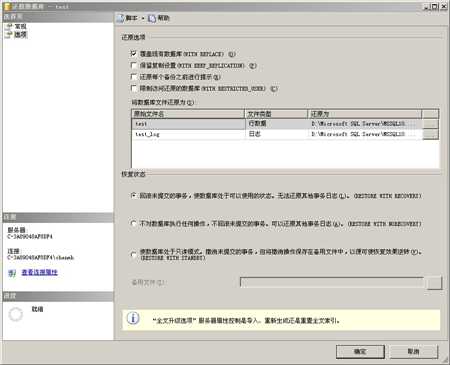Screen dimensions: 450x365
Task: Enable 还原每个备份之前进行提示 checkbox
Action: click(134, 77)
